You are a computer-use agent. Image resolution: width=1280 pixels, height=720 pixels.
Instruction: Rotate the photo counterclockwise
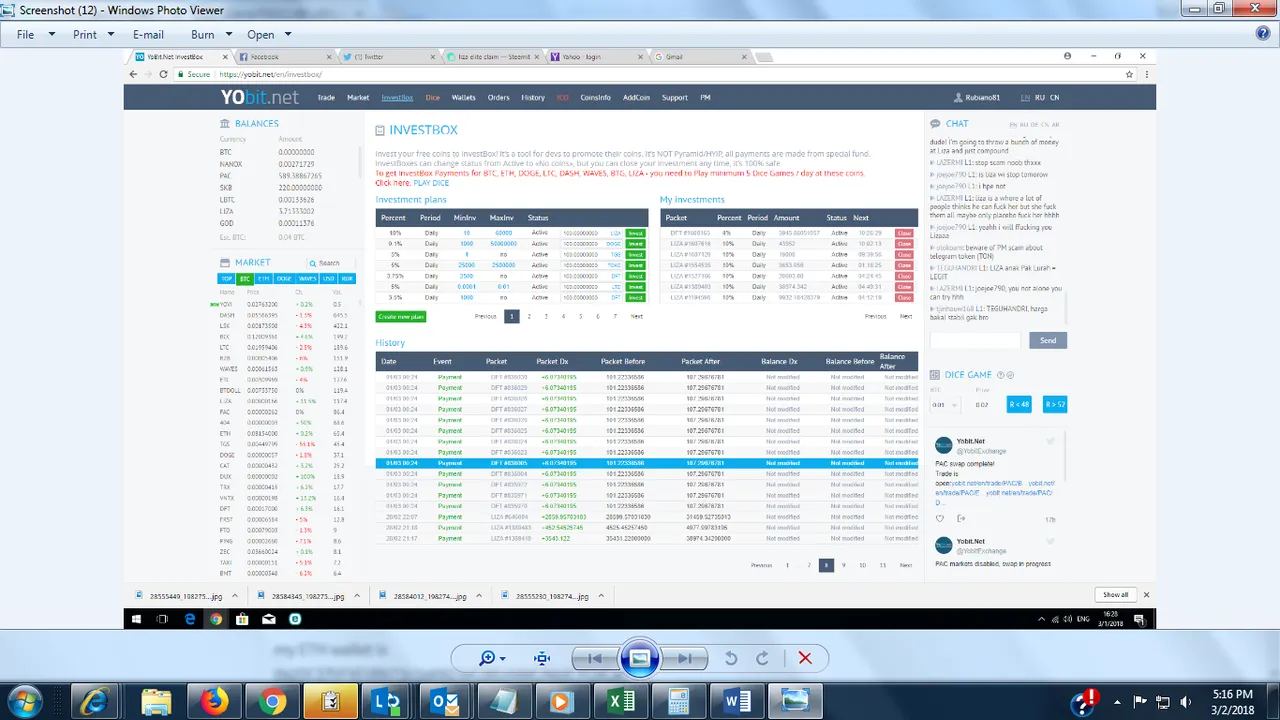click(x=731, y=658)
